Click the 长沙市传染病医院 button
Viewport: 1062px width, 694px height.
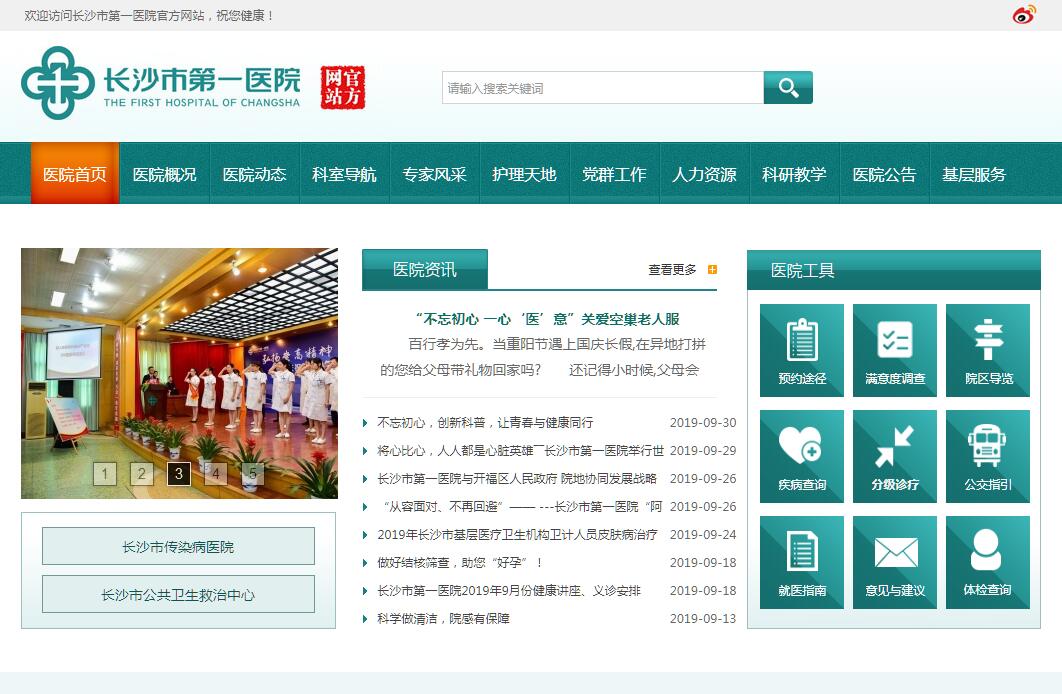click(178, 547)
